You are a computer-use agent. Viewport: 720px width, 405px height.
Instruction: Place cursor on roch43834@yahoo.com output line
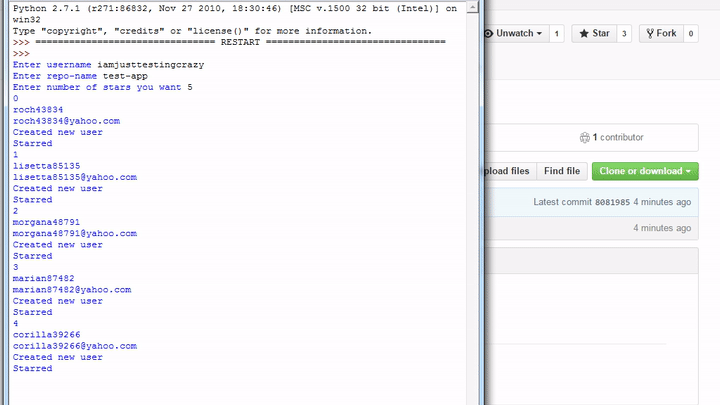(x=66, y=121)
